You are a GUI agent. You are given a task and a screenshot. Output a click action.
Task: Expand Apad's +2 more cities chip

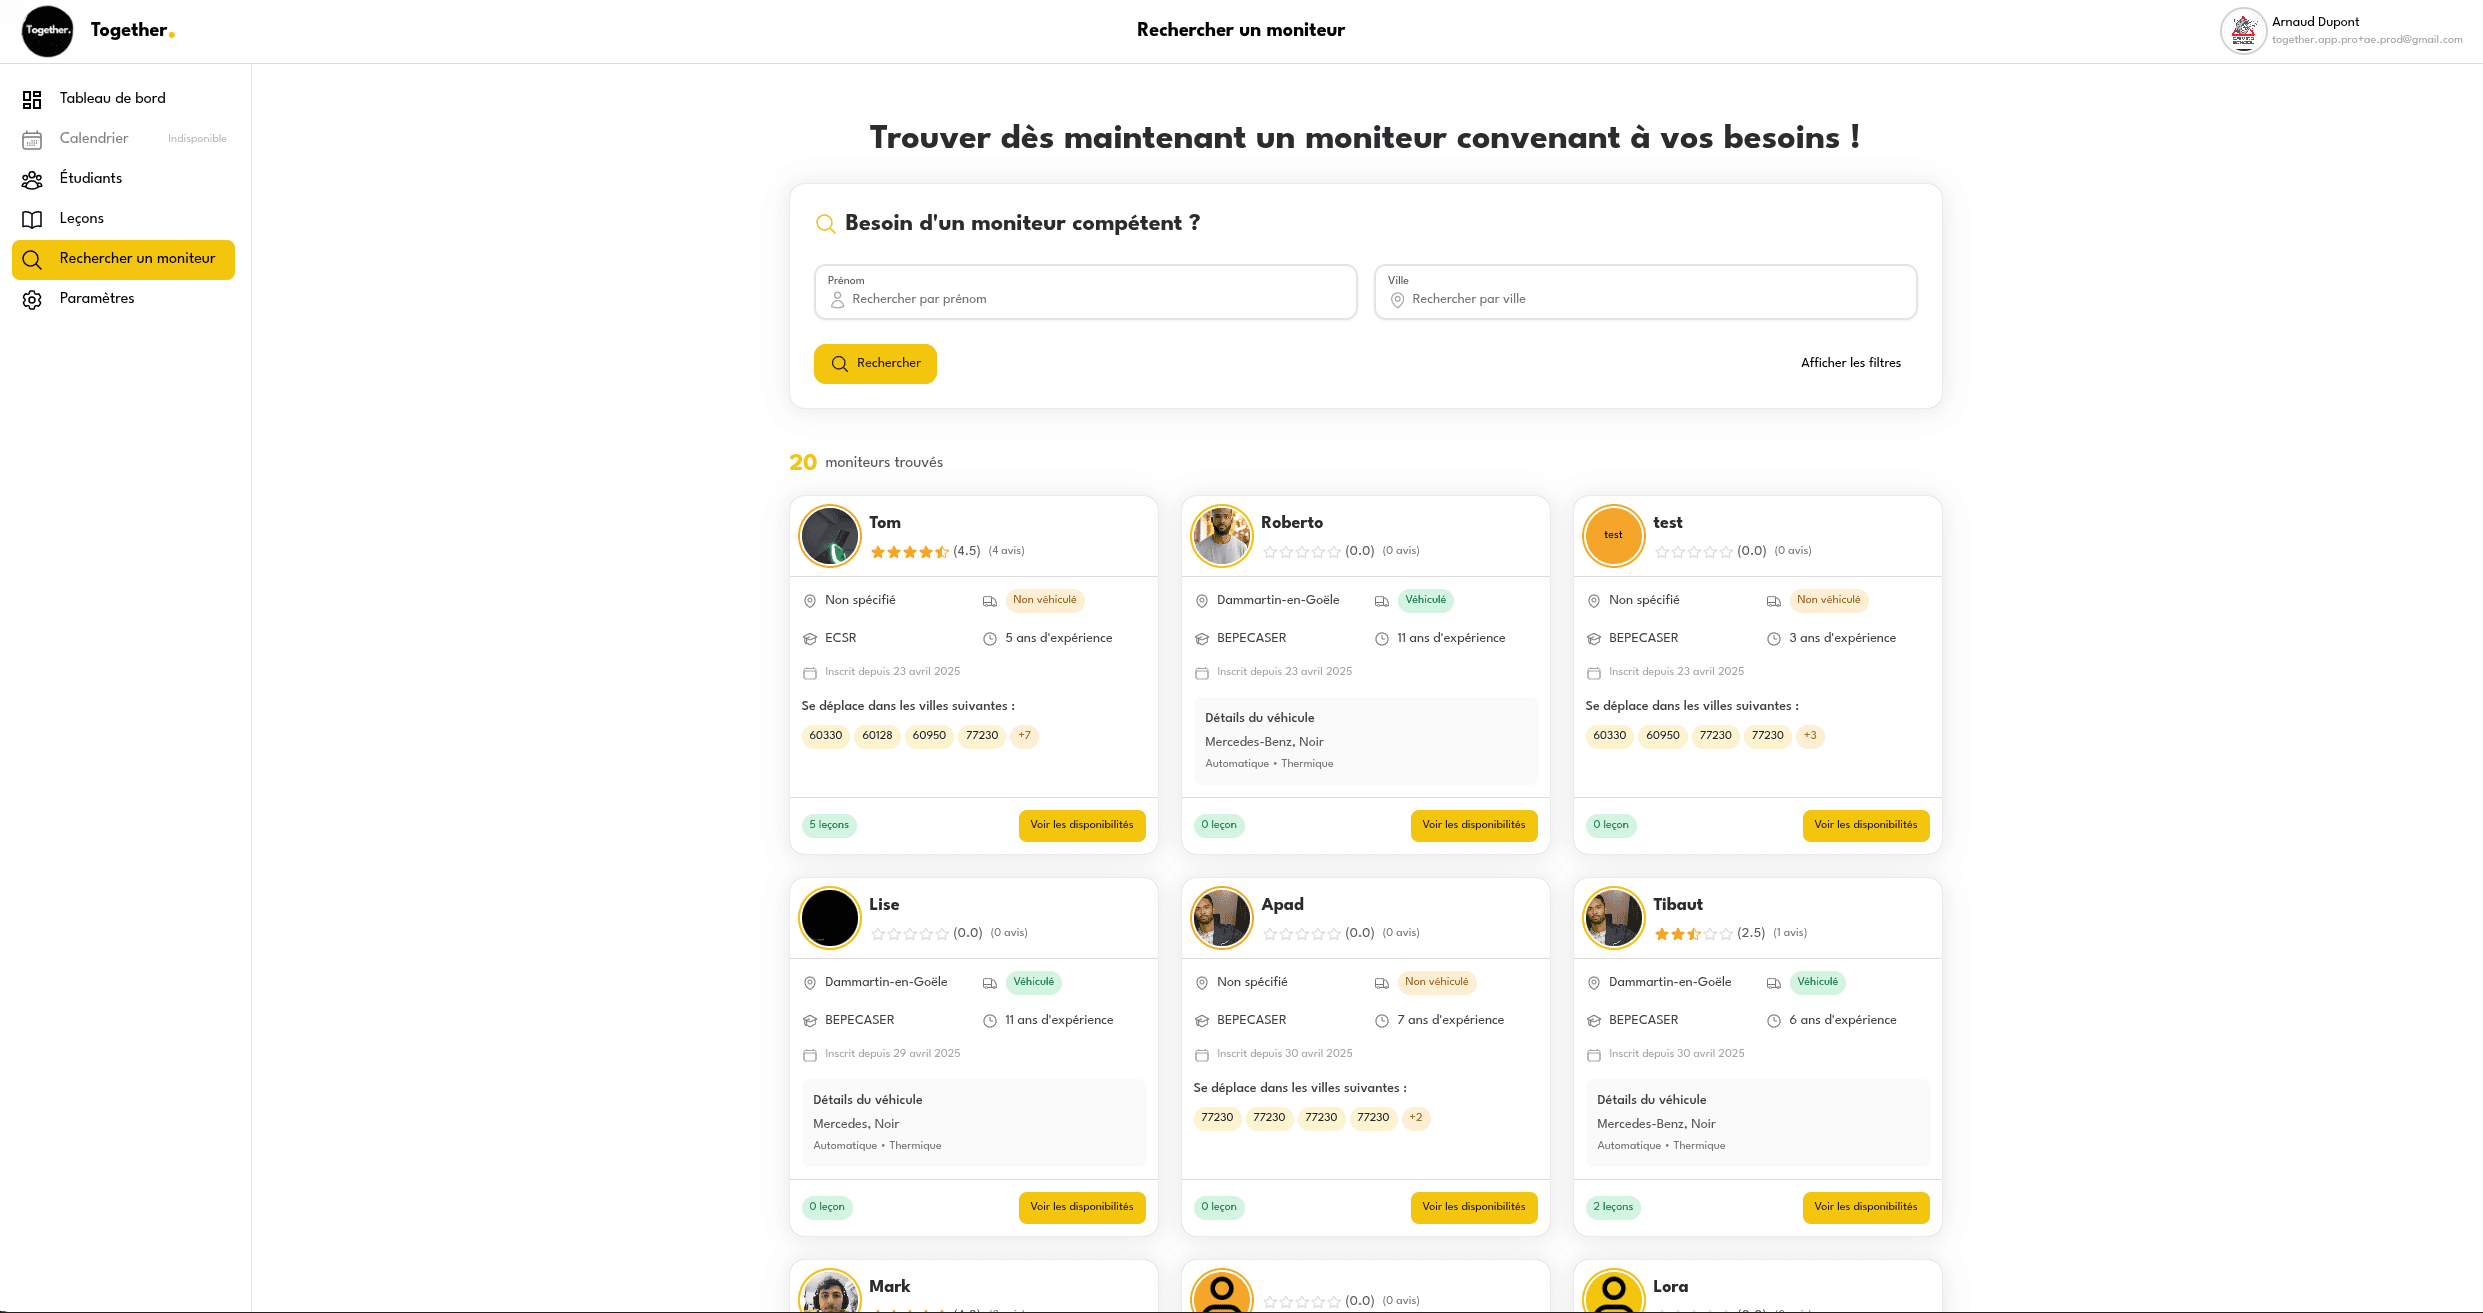coord(1416,1118)
